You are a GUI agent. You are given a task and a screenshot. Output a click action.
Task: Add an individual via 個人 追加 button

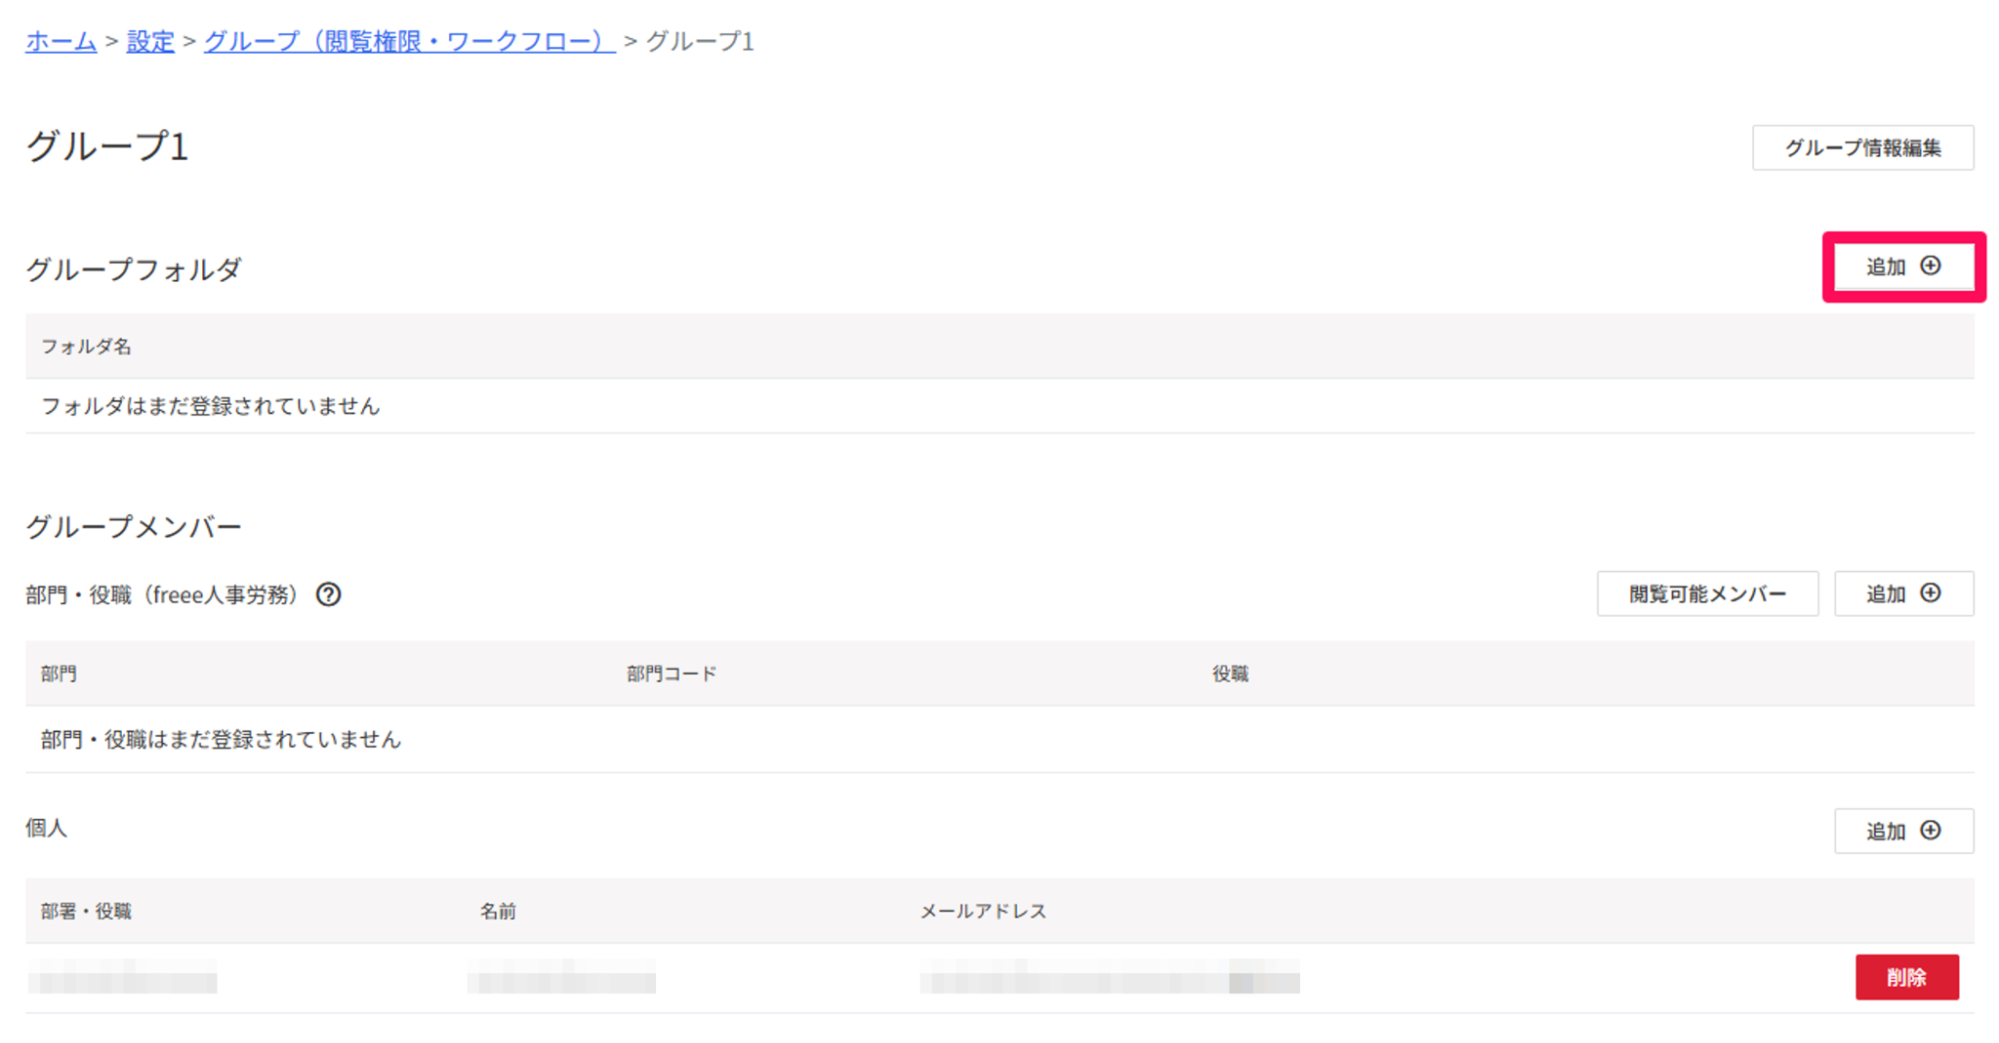coord(1903,831)
